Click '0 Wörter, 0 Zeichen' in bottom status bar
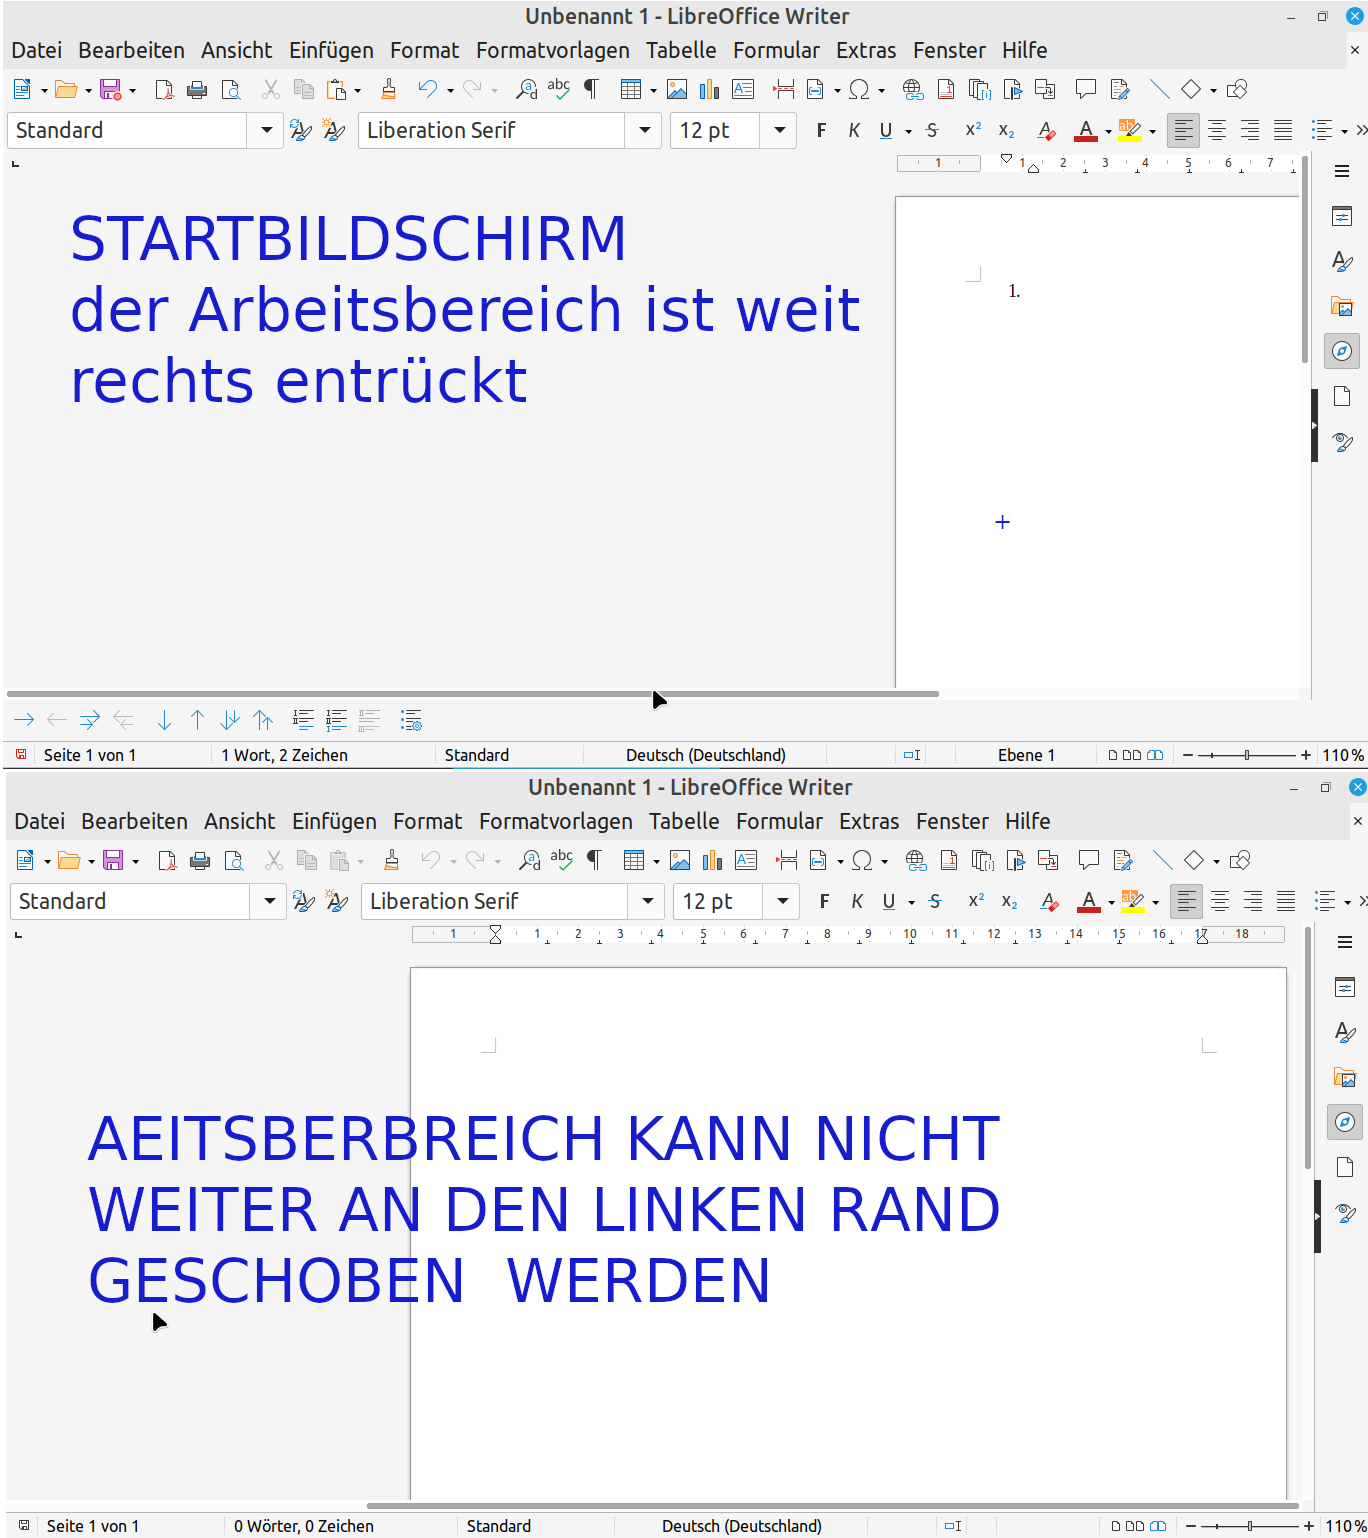1368x1538 pixels. pos(304,1526)
